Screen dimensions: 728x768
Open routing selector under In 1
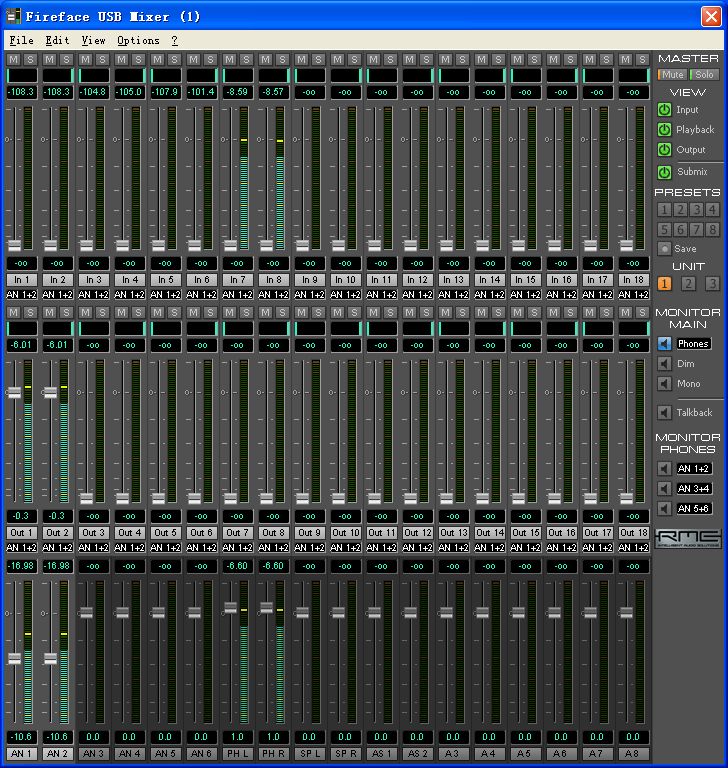tap(21, 295)
